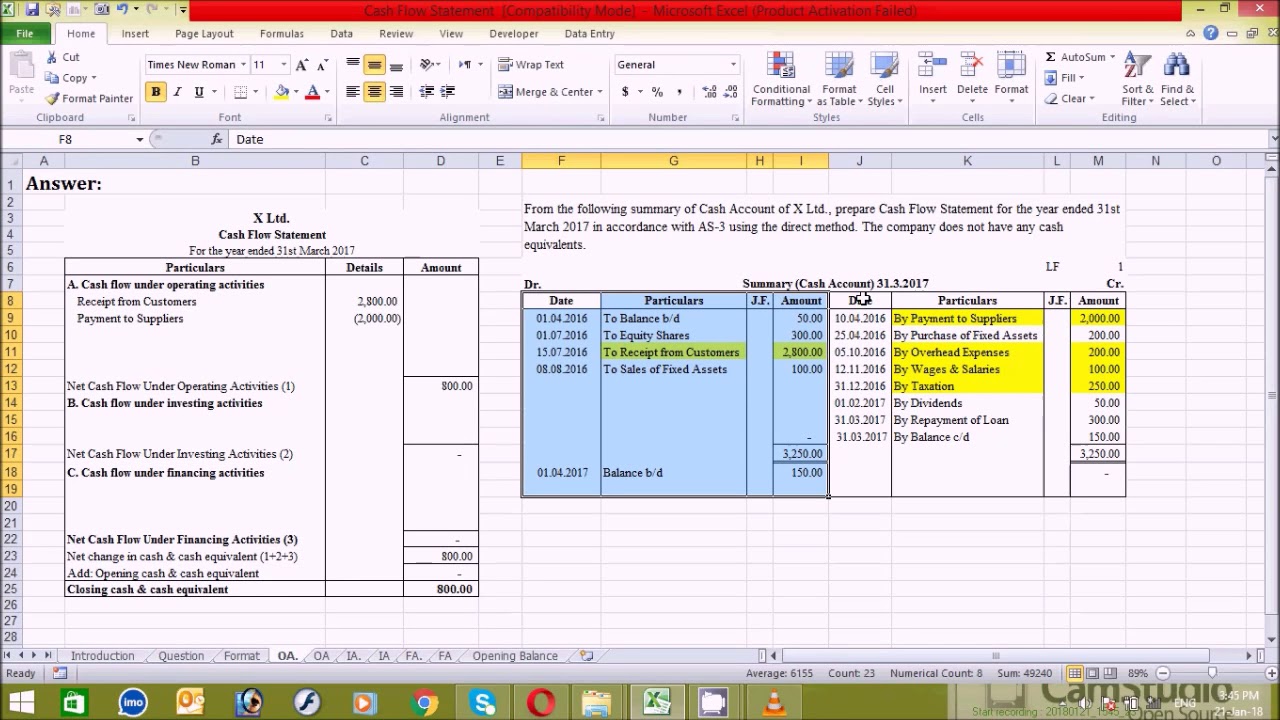Toggle Underline formatting
Screen dimensions: 1280x720
[199, 91]
